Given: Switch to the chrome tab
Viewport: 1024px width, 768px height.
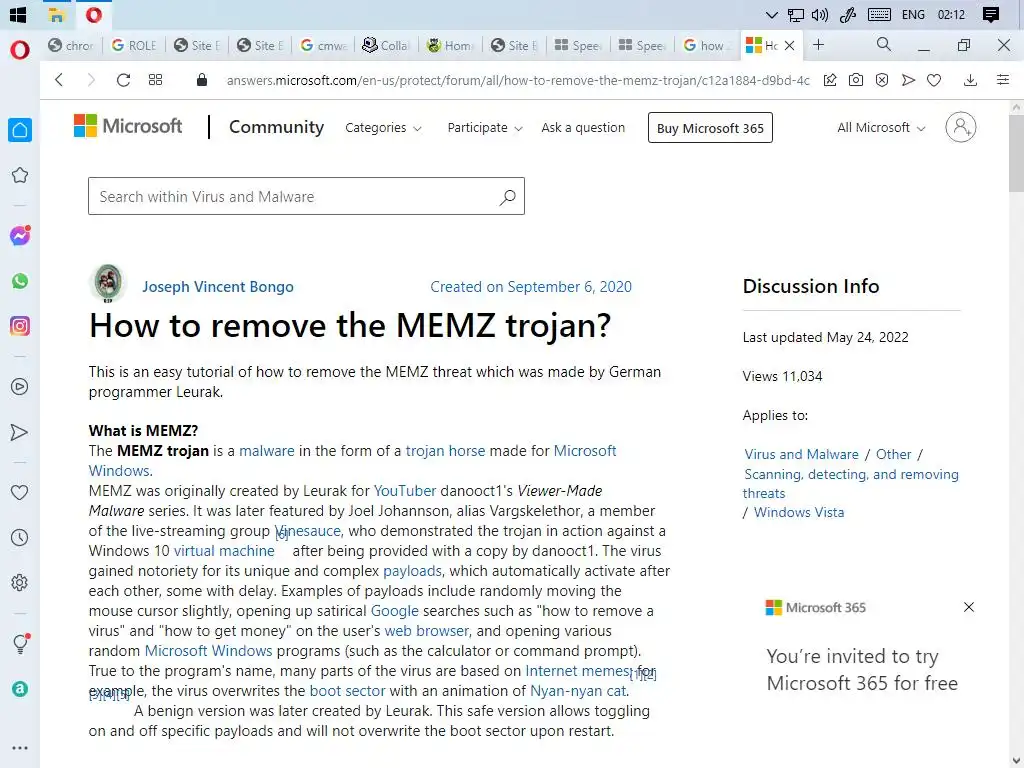Looking at the screenshot, I should (x=71, y=45).
